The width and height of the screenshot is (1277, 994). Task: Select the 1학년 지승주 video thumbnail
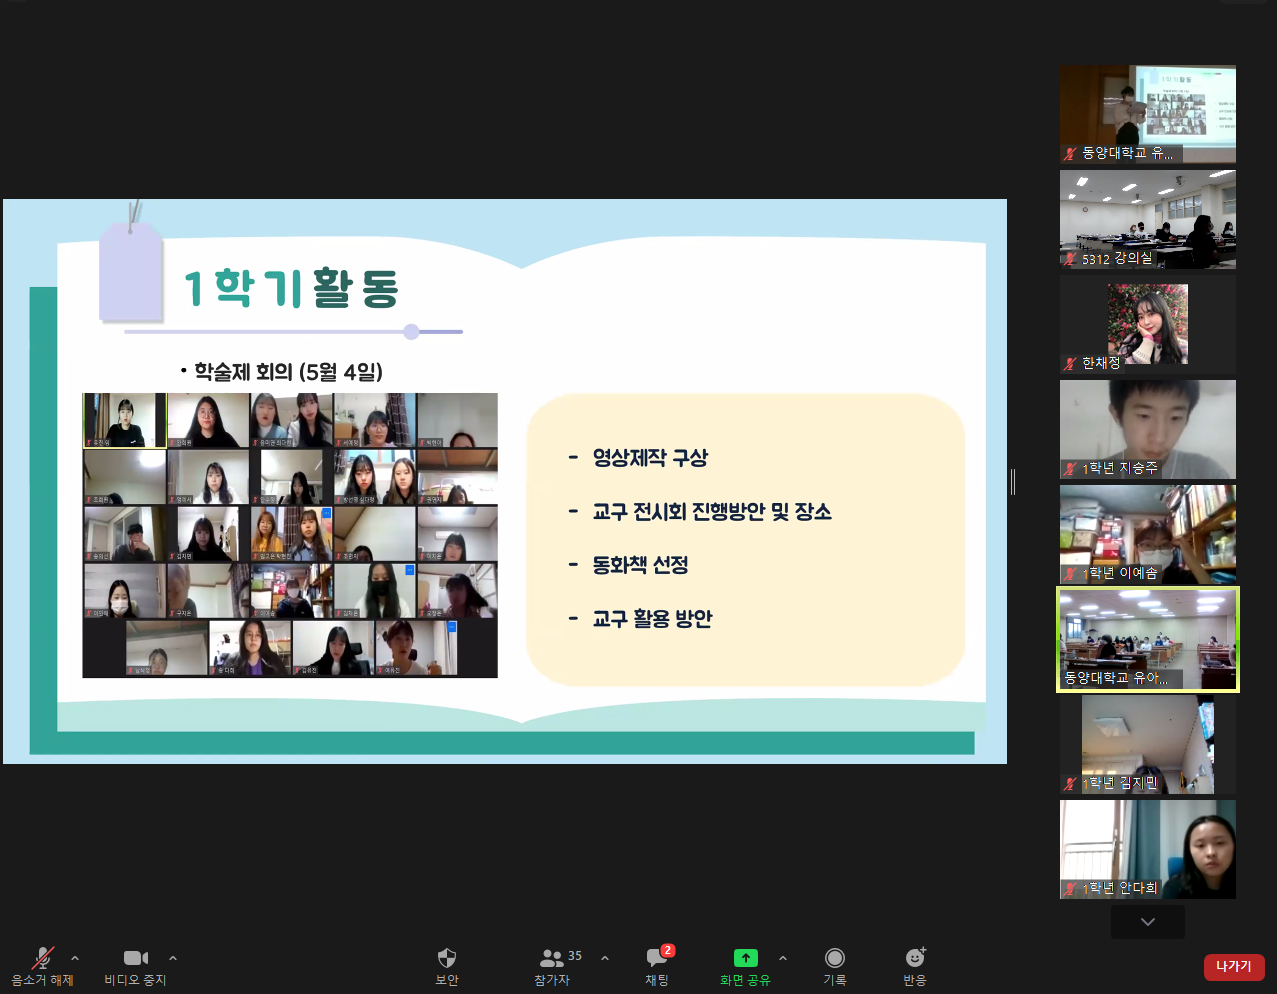coord(1147,429)
